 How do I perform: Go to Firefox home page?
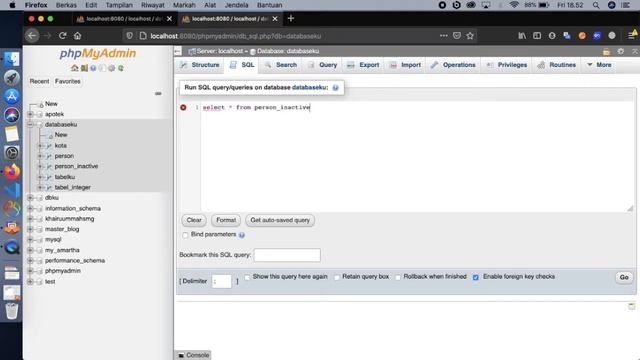coord(78,36)
